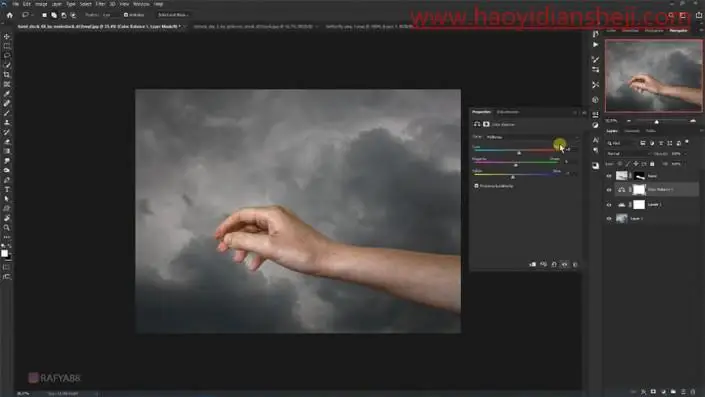Switch to the Channels tab
The width and height of the screenshot is (705, 397).
coord(632,131)
